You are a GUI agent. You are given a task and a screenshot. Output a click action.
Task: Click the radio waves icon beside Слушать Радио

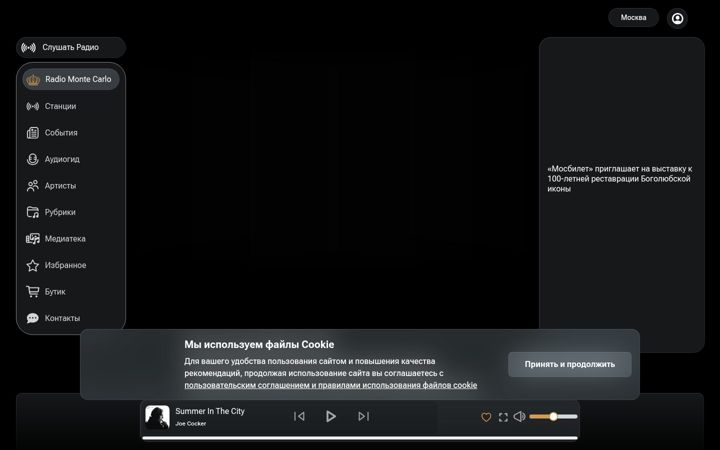(28, 47)
